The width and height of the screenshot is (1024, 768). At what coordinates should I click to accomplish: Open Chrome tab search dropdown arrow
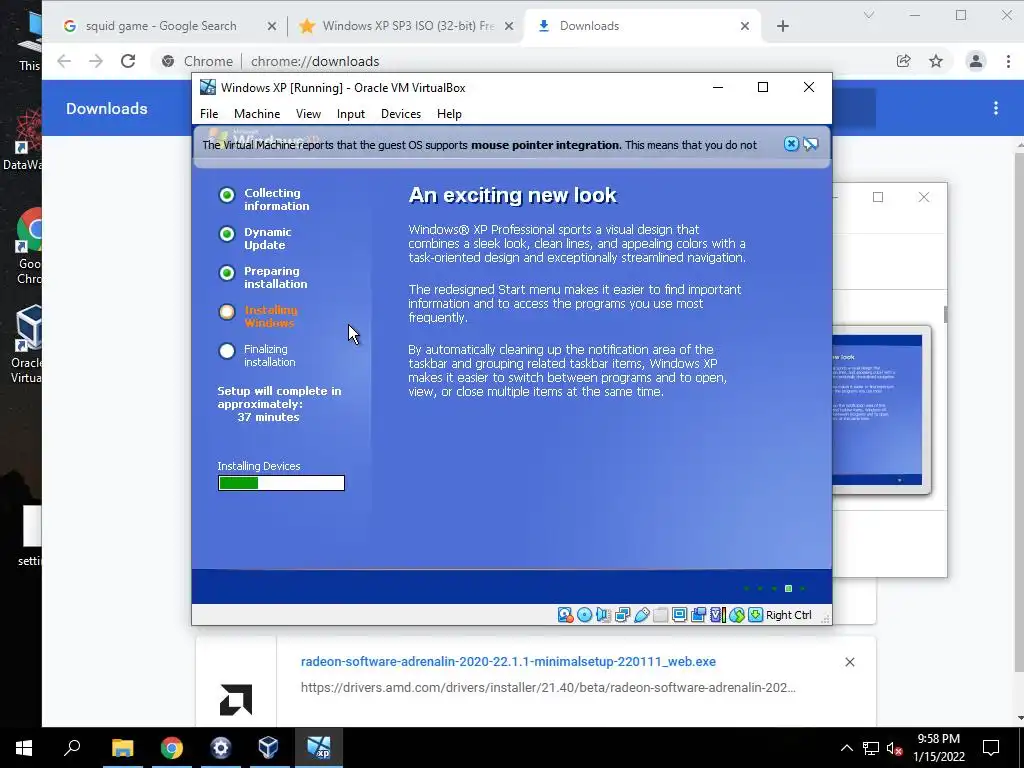tap(869, 14)
